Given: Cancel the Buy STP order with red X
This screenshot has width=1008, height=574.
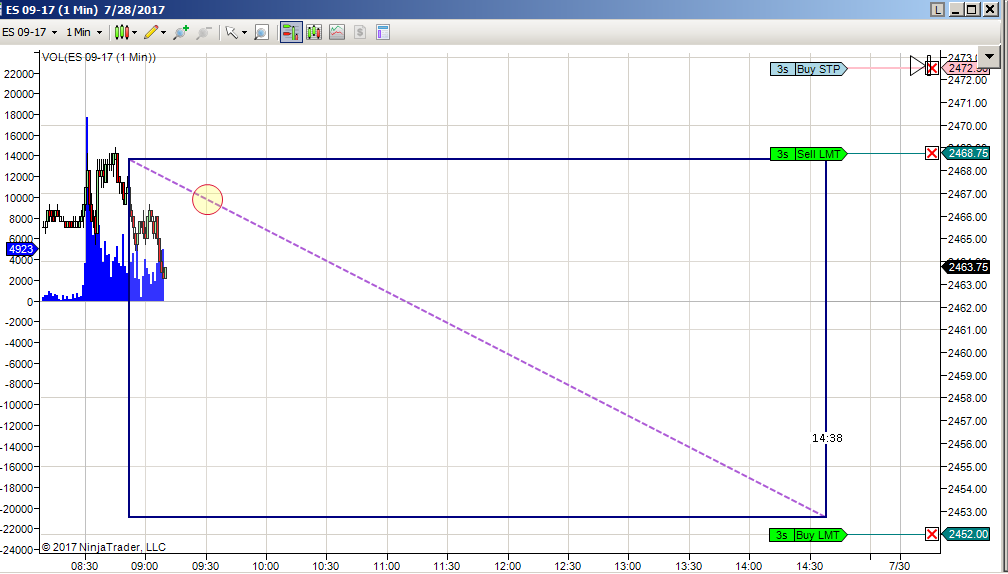Looking at the screenshot, I should [933, 68].
